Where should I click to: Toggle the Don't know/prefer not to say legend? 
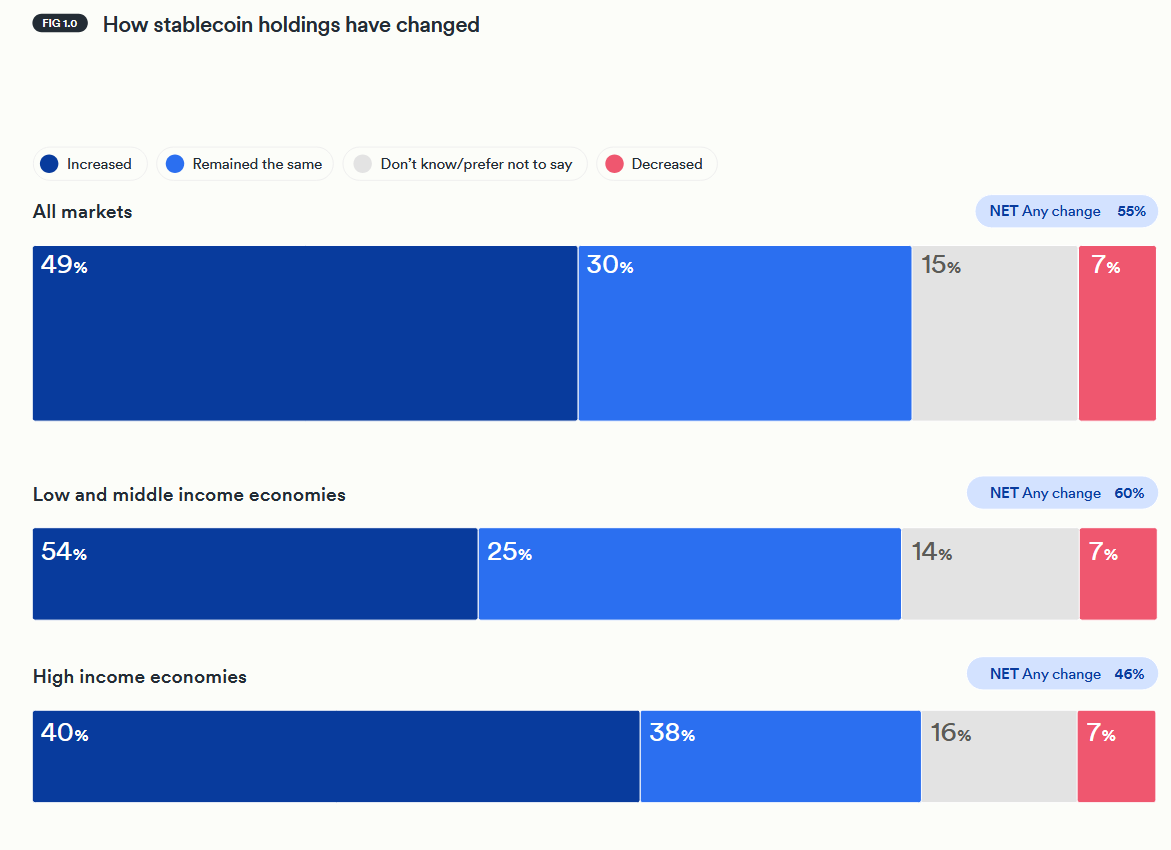pyautogui.click(x=464, y=164)
